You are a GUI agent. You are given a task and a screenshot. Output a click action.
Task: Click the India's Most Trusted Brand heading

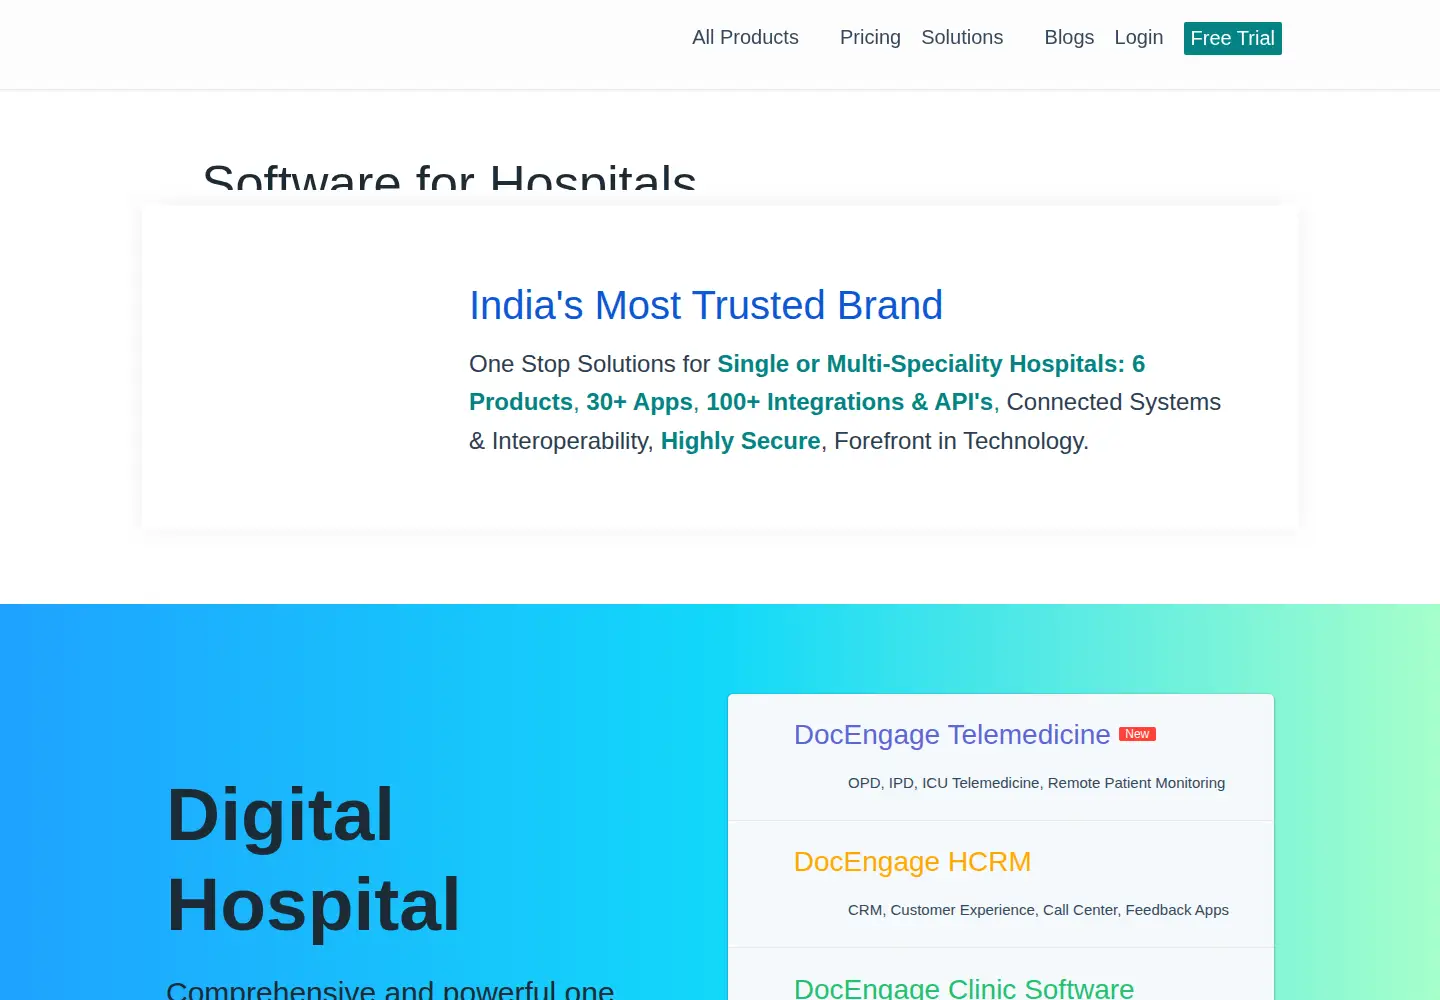click(x=706, y=305)
